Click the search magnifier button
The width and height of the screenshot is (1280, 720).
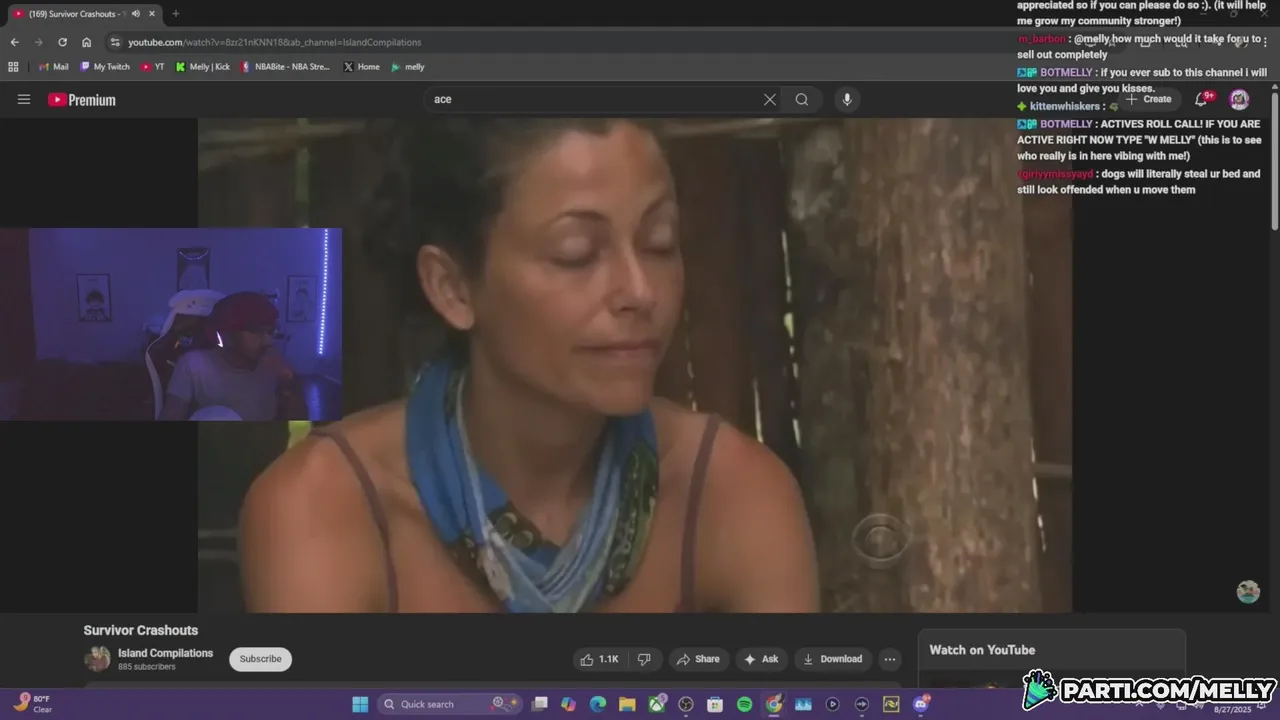click(802, 99)
